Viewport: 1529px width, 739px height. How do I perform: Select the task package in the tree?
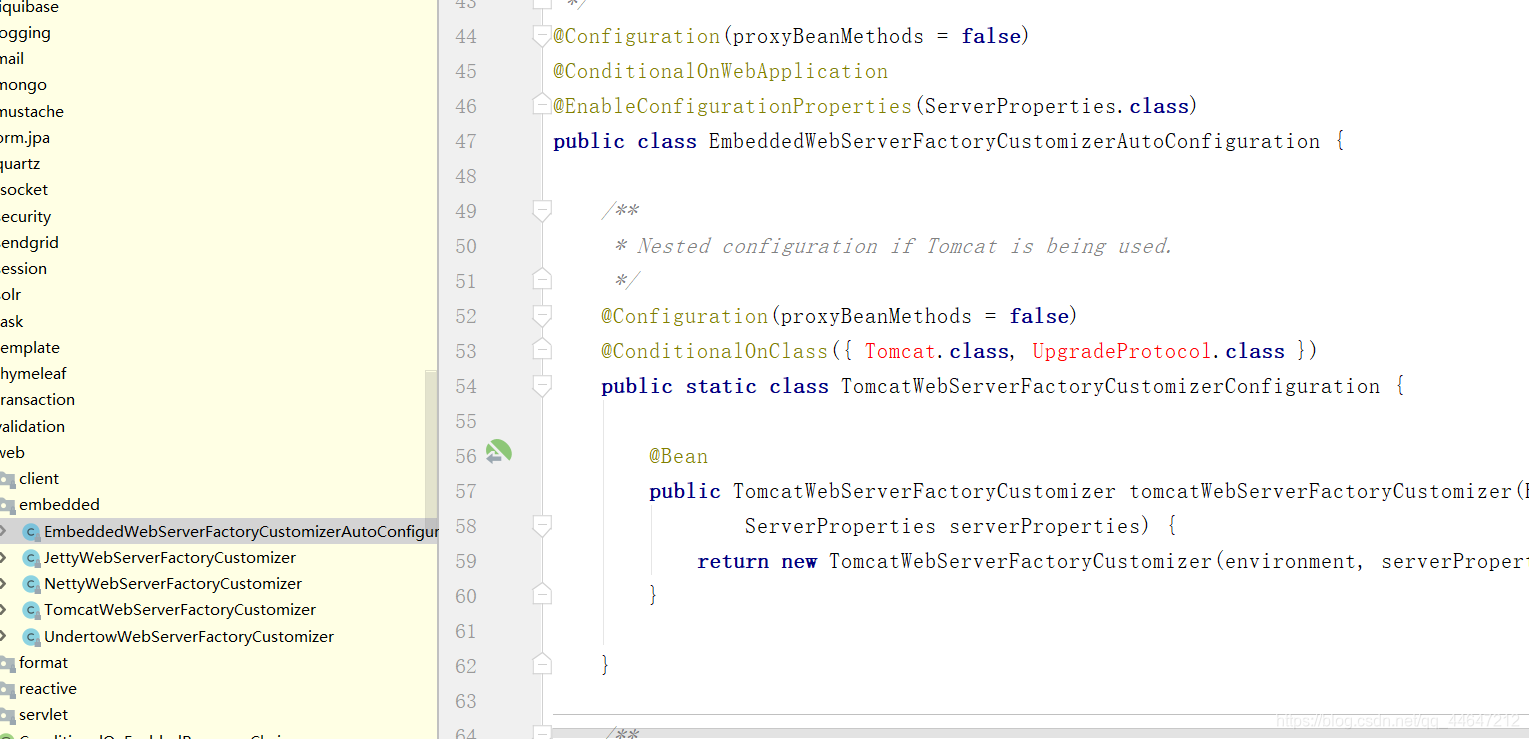tap(12, 322)
